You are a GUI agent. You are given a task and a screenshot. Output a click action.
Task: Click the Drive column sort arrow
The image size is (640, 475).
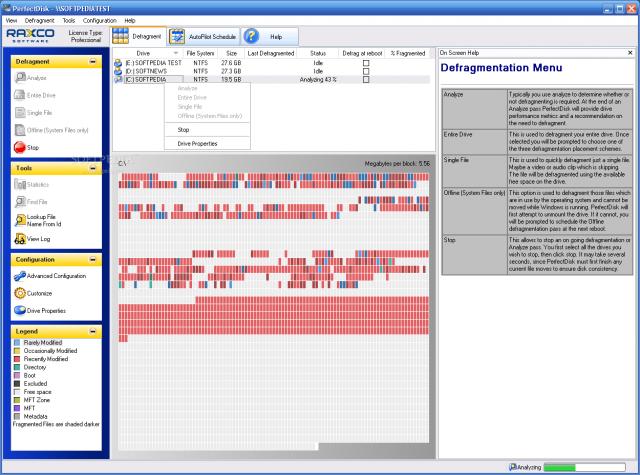click(x=176, y=53)
